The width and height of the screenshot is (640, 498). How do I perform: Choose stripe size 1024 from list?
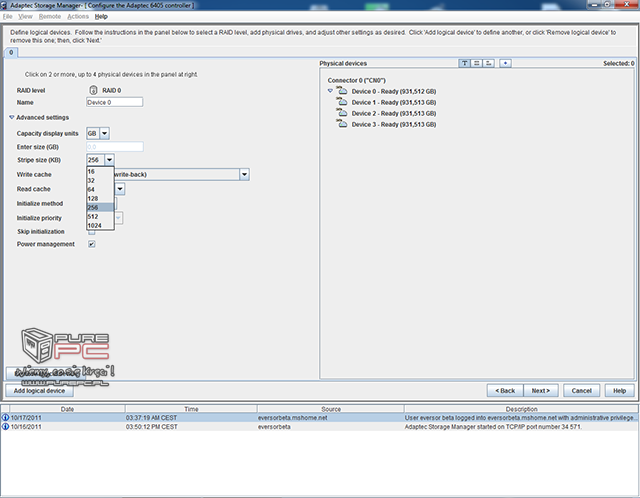coord(100,225)
